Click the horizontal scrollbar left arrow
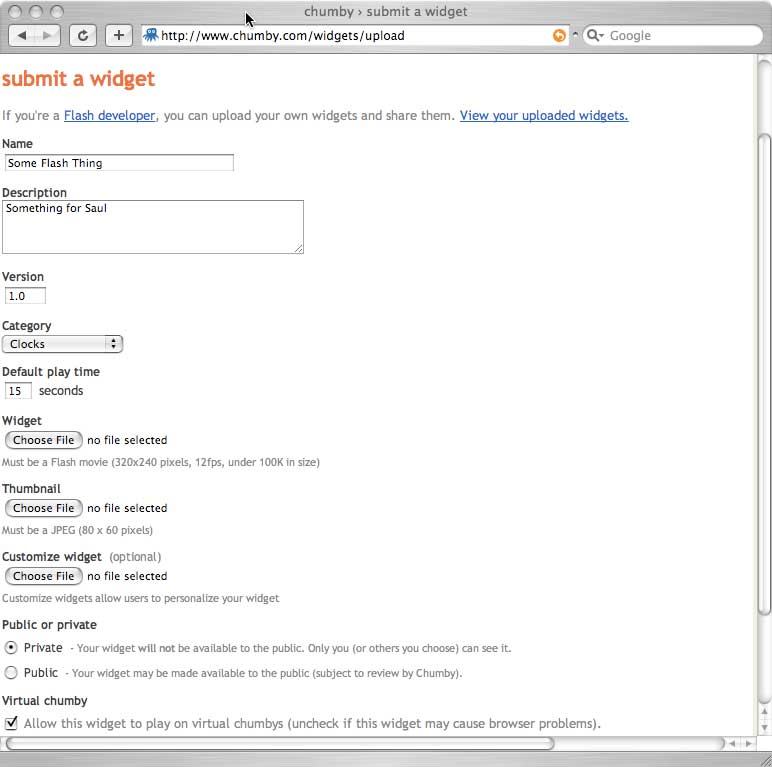 (x=732, y=743)
